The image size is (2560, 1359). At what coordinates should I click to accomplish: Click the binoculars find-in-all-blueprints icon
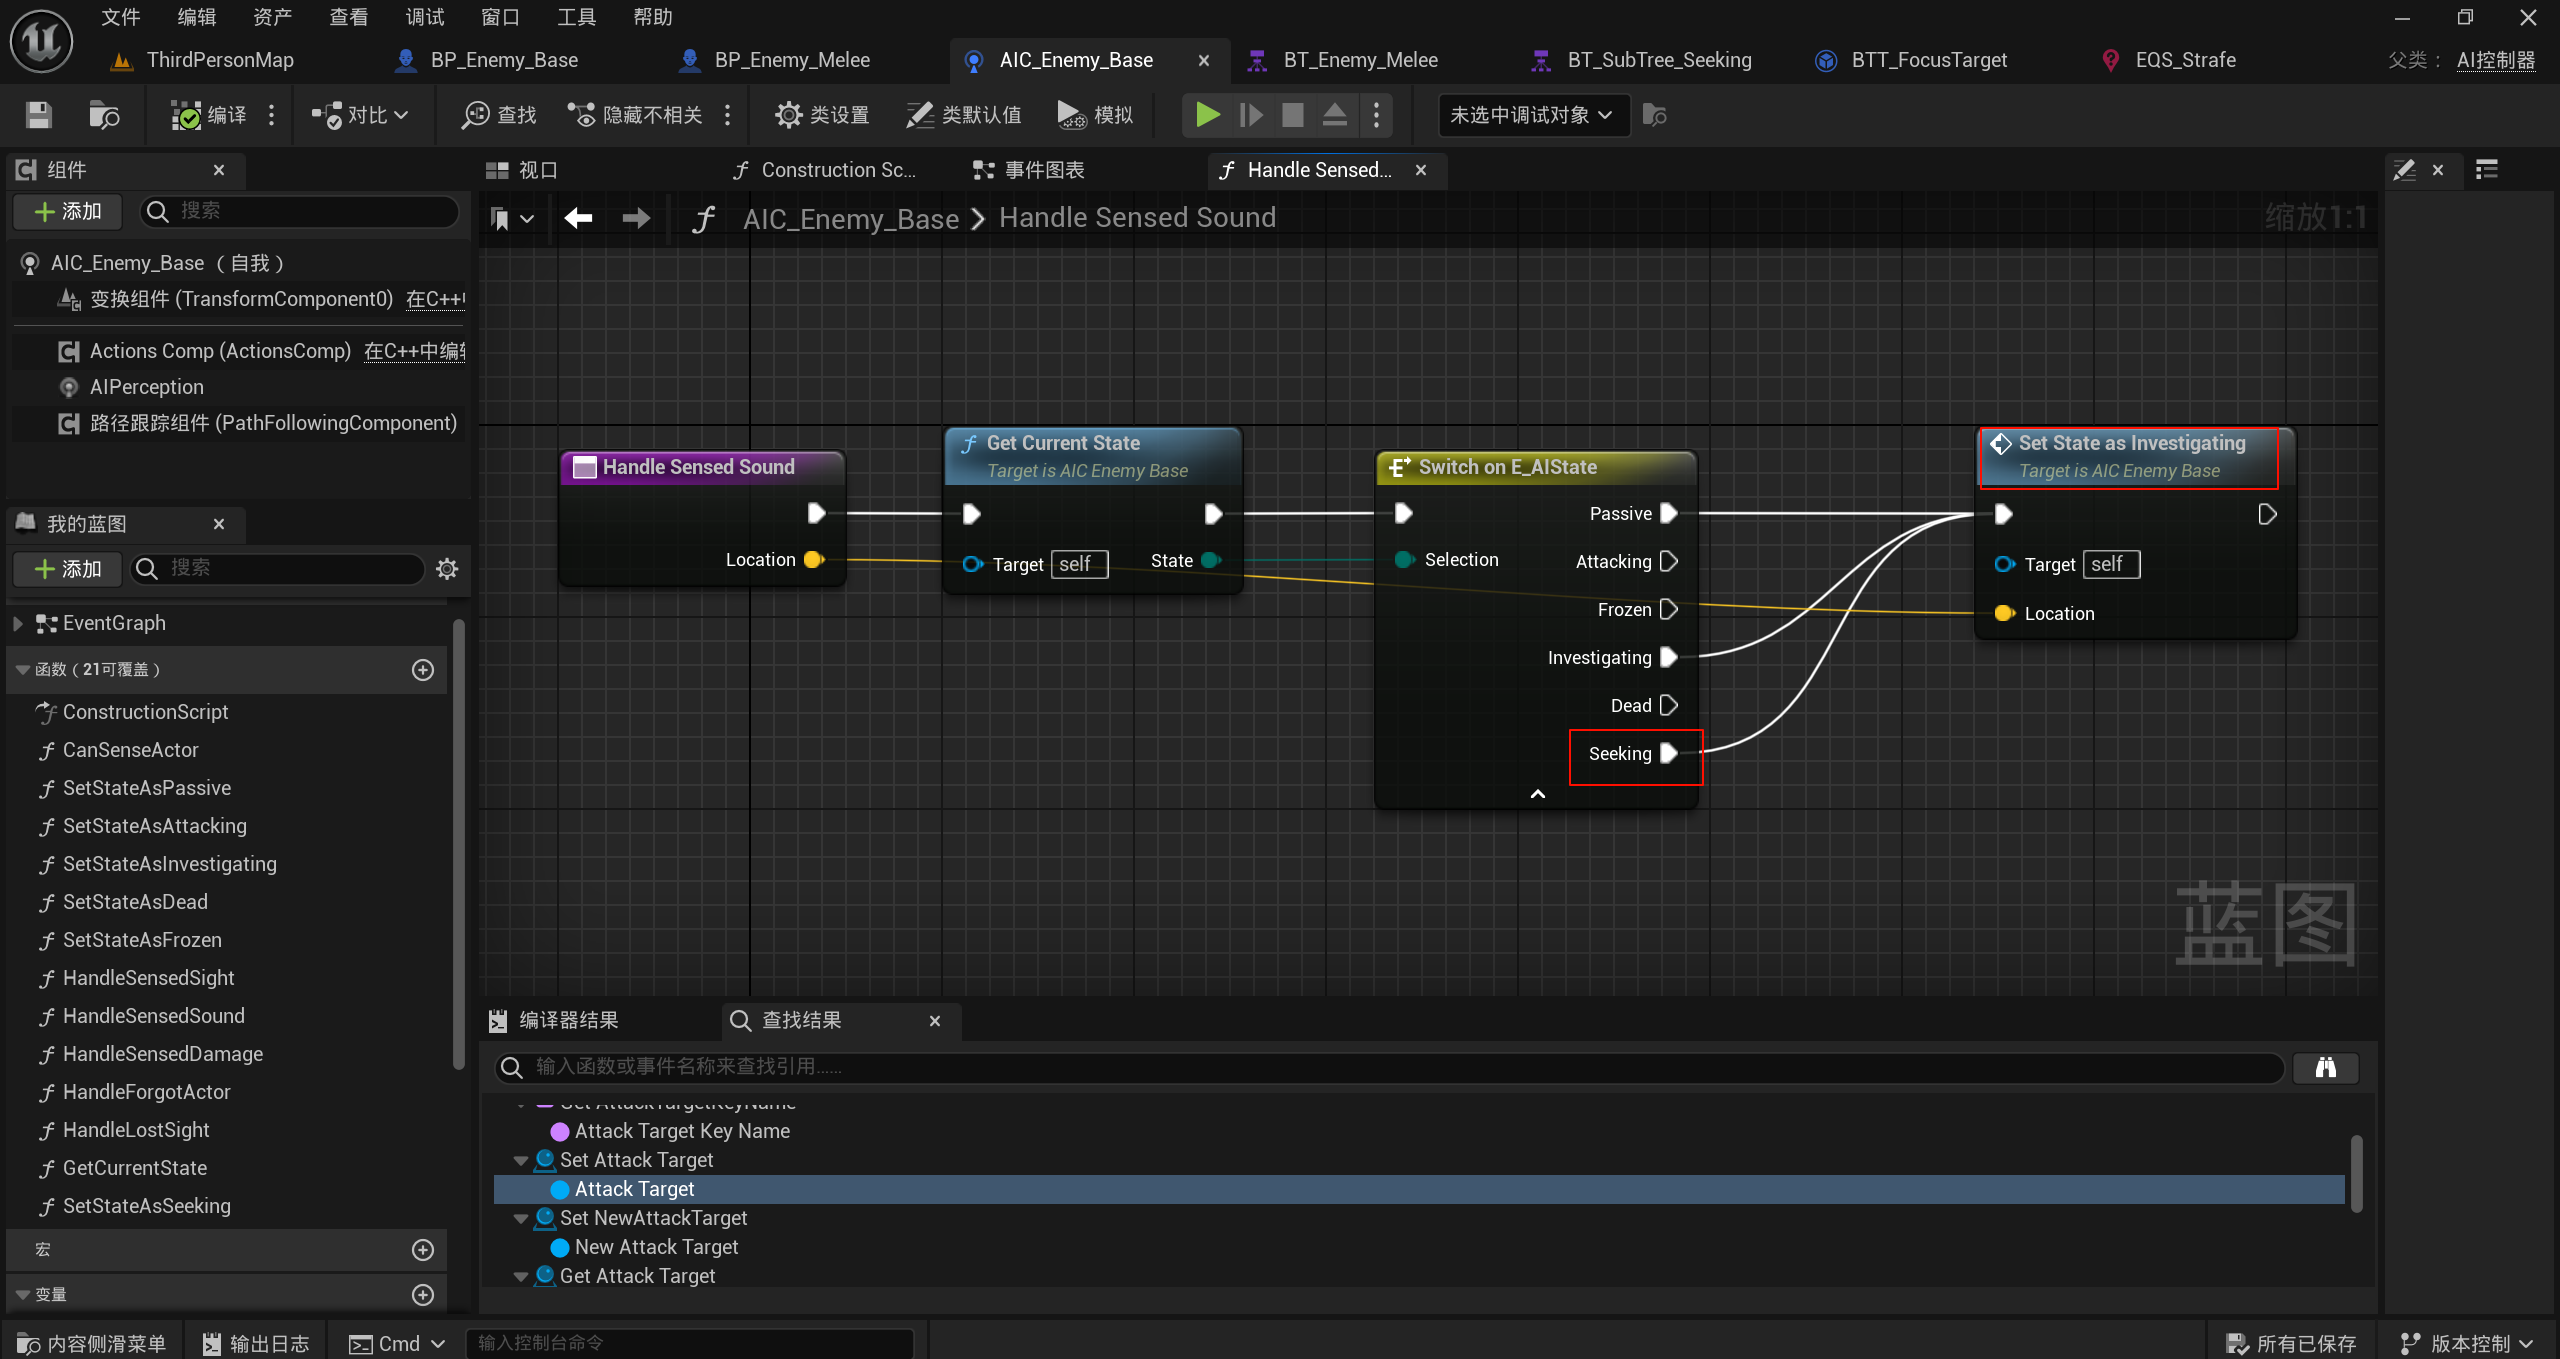[x=2325, y=1067]
